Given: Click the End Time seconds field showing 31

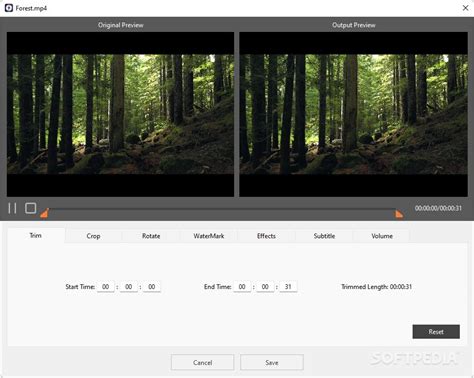Looking at the screenshot, I should click(x=288, y=287).
